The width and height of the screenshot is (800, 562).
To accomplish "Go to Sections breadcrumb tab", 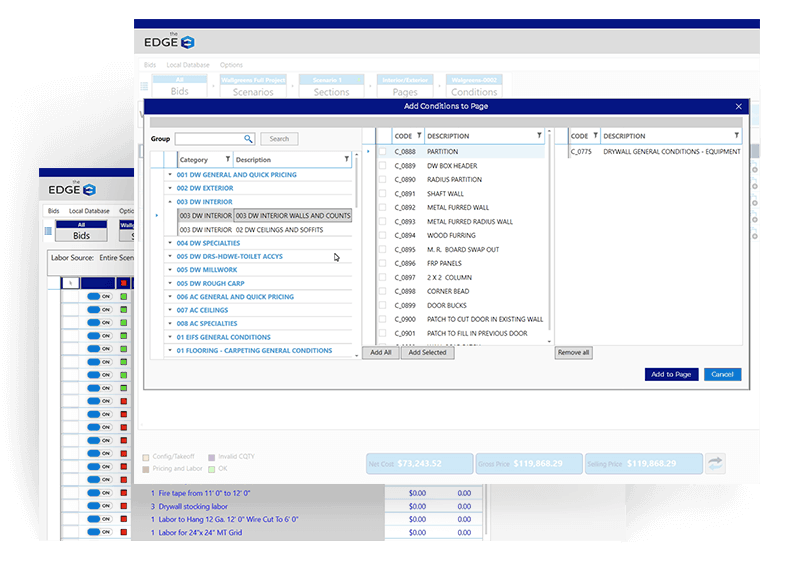I will [331, 86].
